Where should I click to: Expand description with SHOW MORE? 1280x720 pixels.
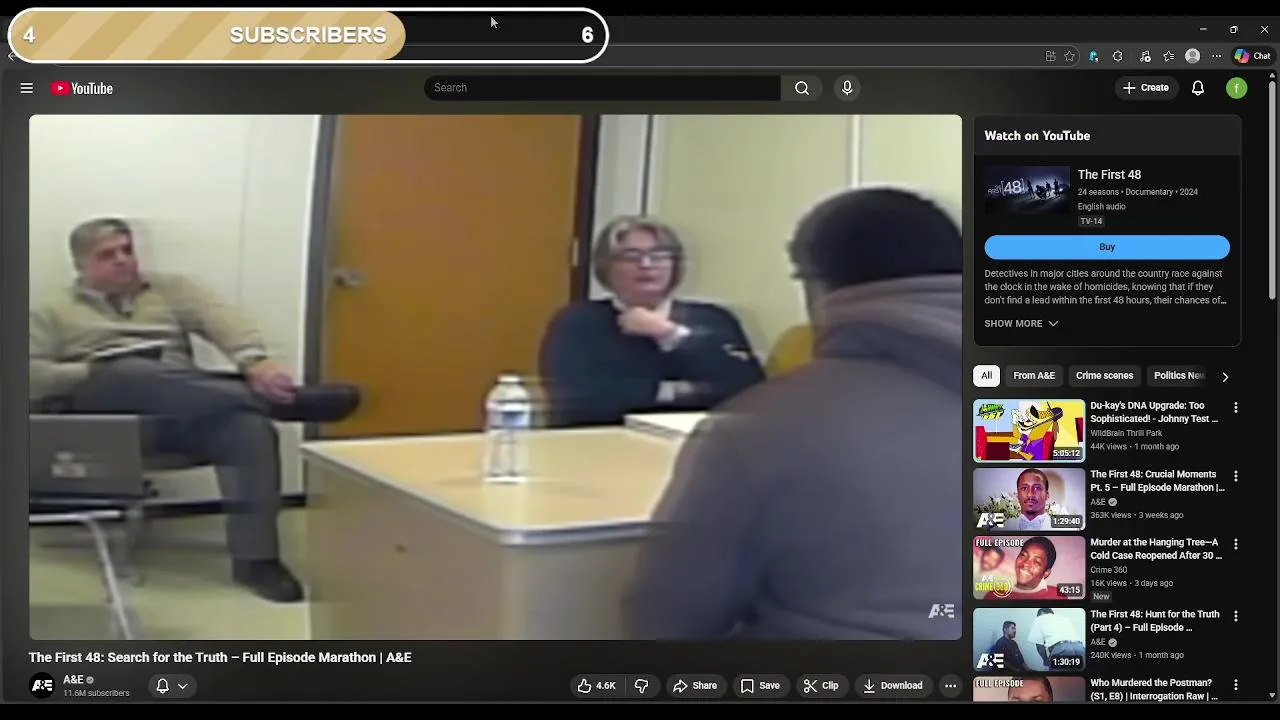[x=1021, y=324]
